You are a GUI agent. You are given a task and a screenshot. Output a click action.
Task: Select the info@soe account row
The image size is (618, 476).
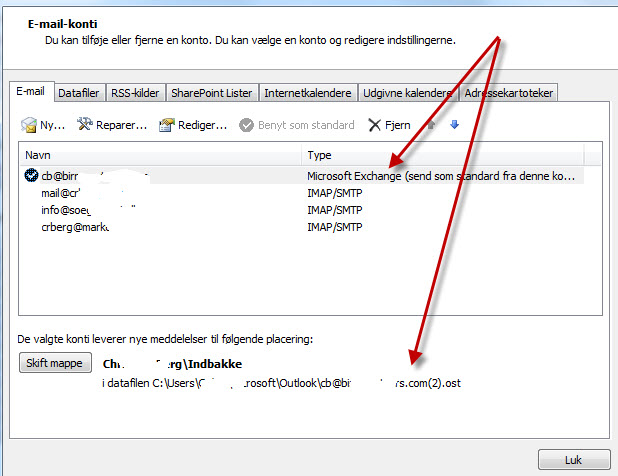click(302, 210)
